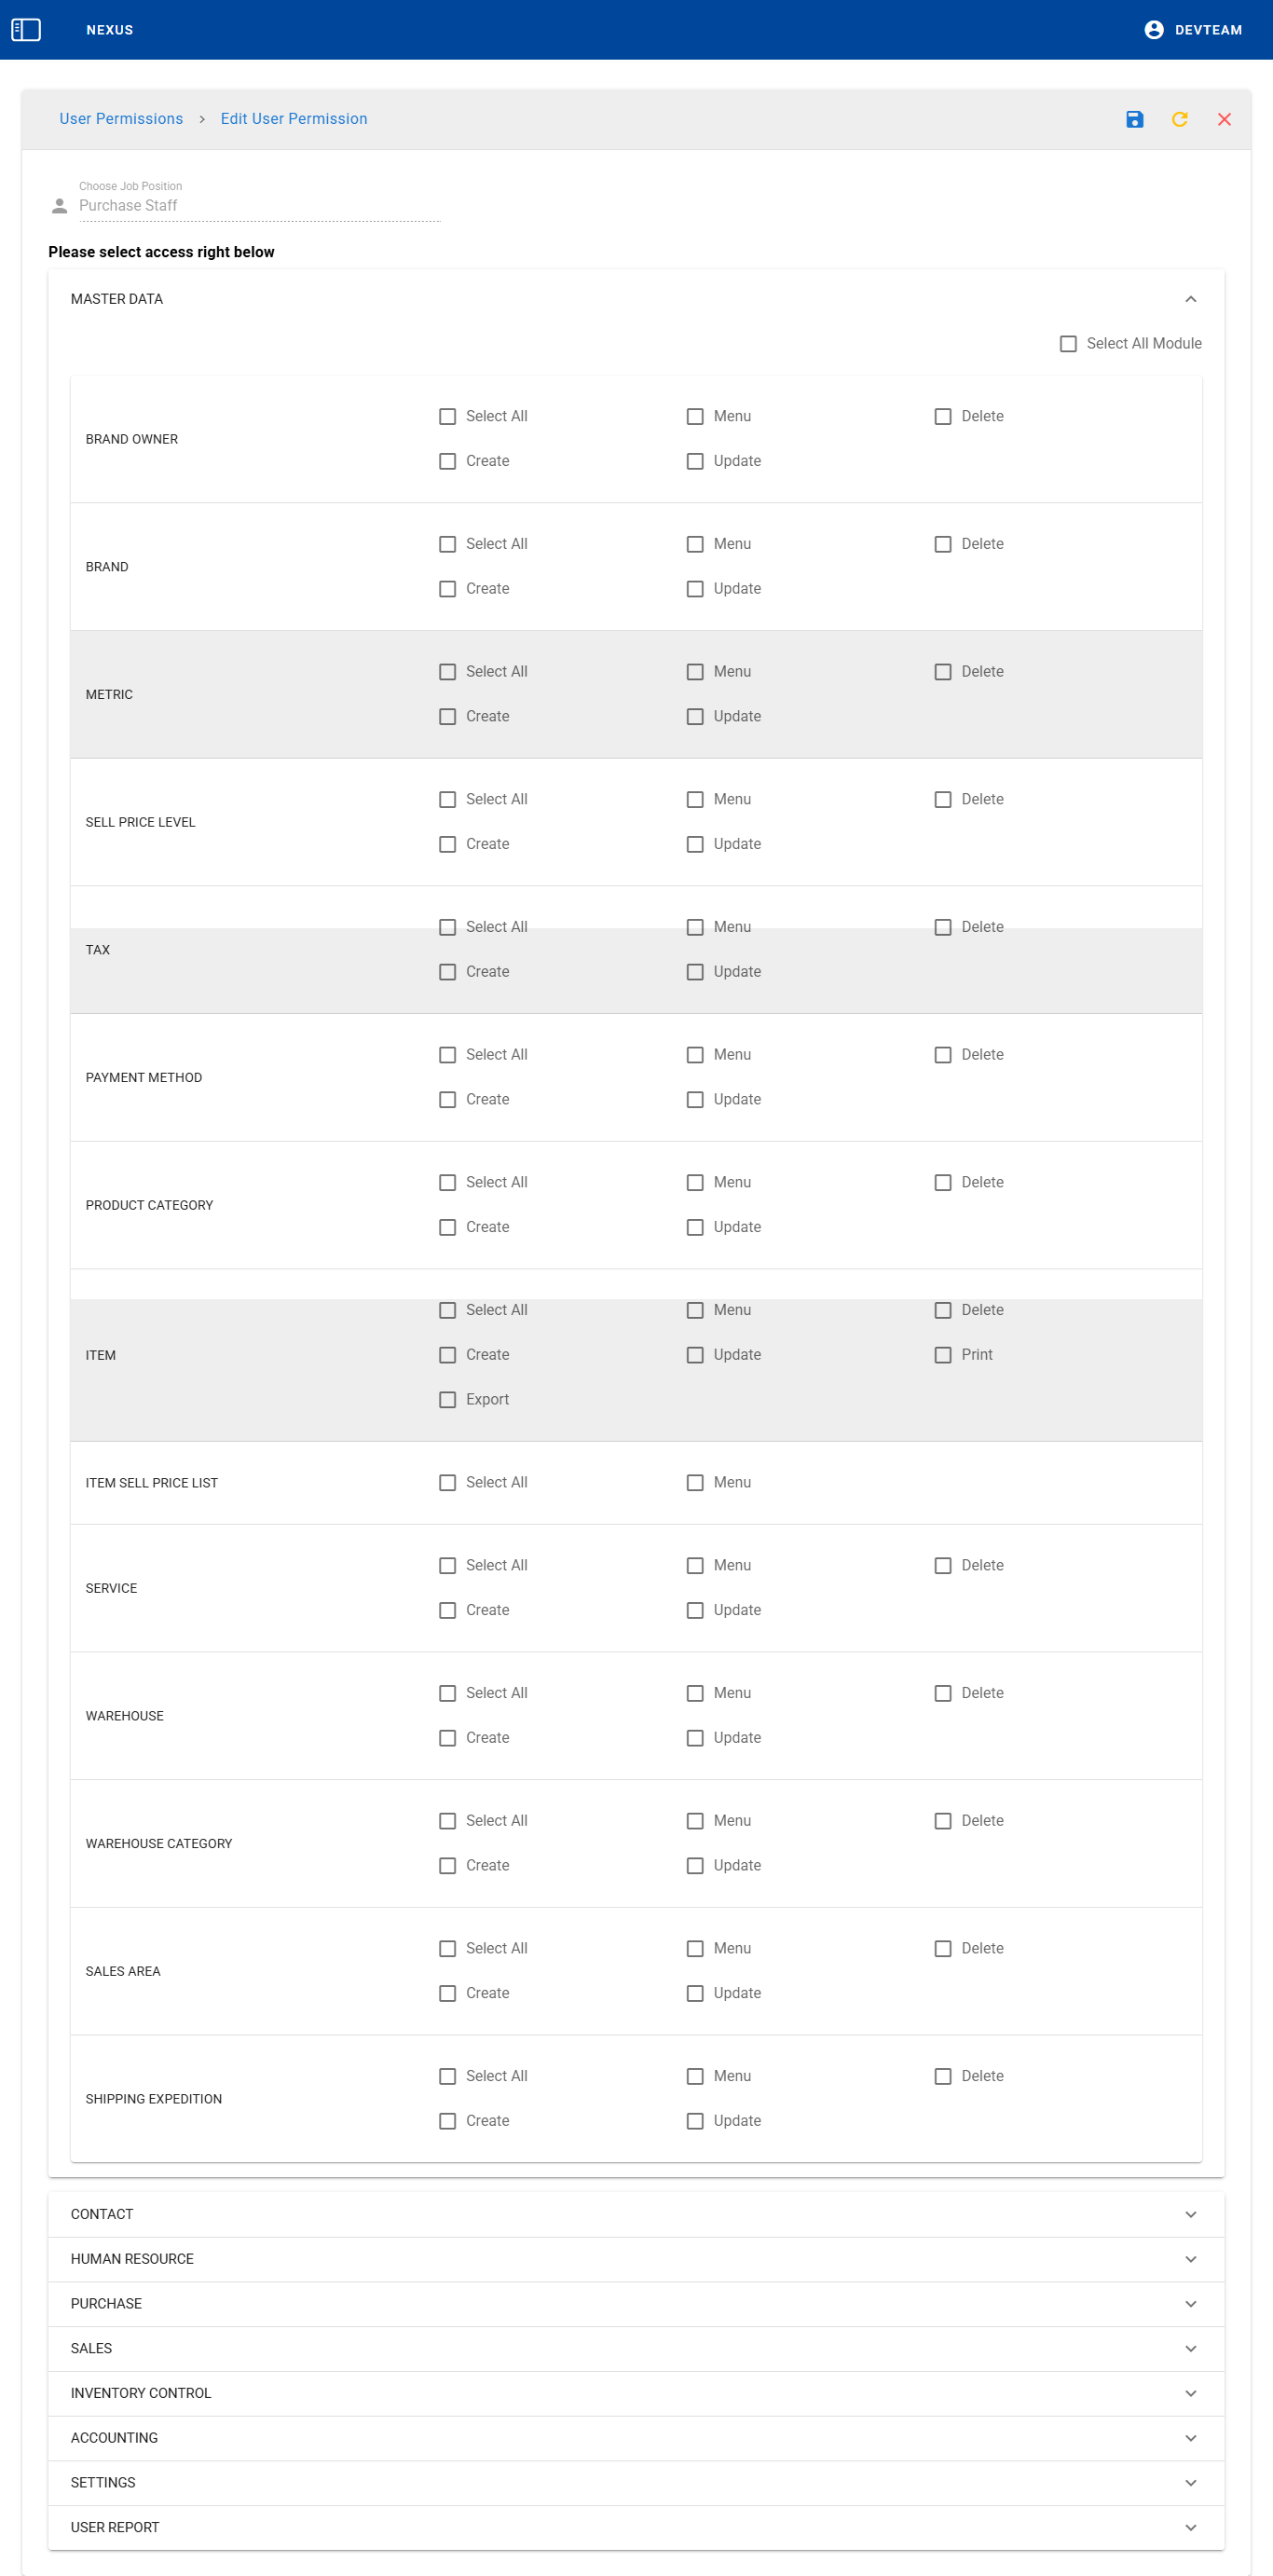This screenshot has height=2576, width=1273.
Task: Click the NEXUS app title
Action: point(110,30)
